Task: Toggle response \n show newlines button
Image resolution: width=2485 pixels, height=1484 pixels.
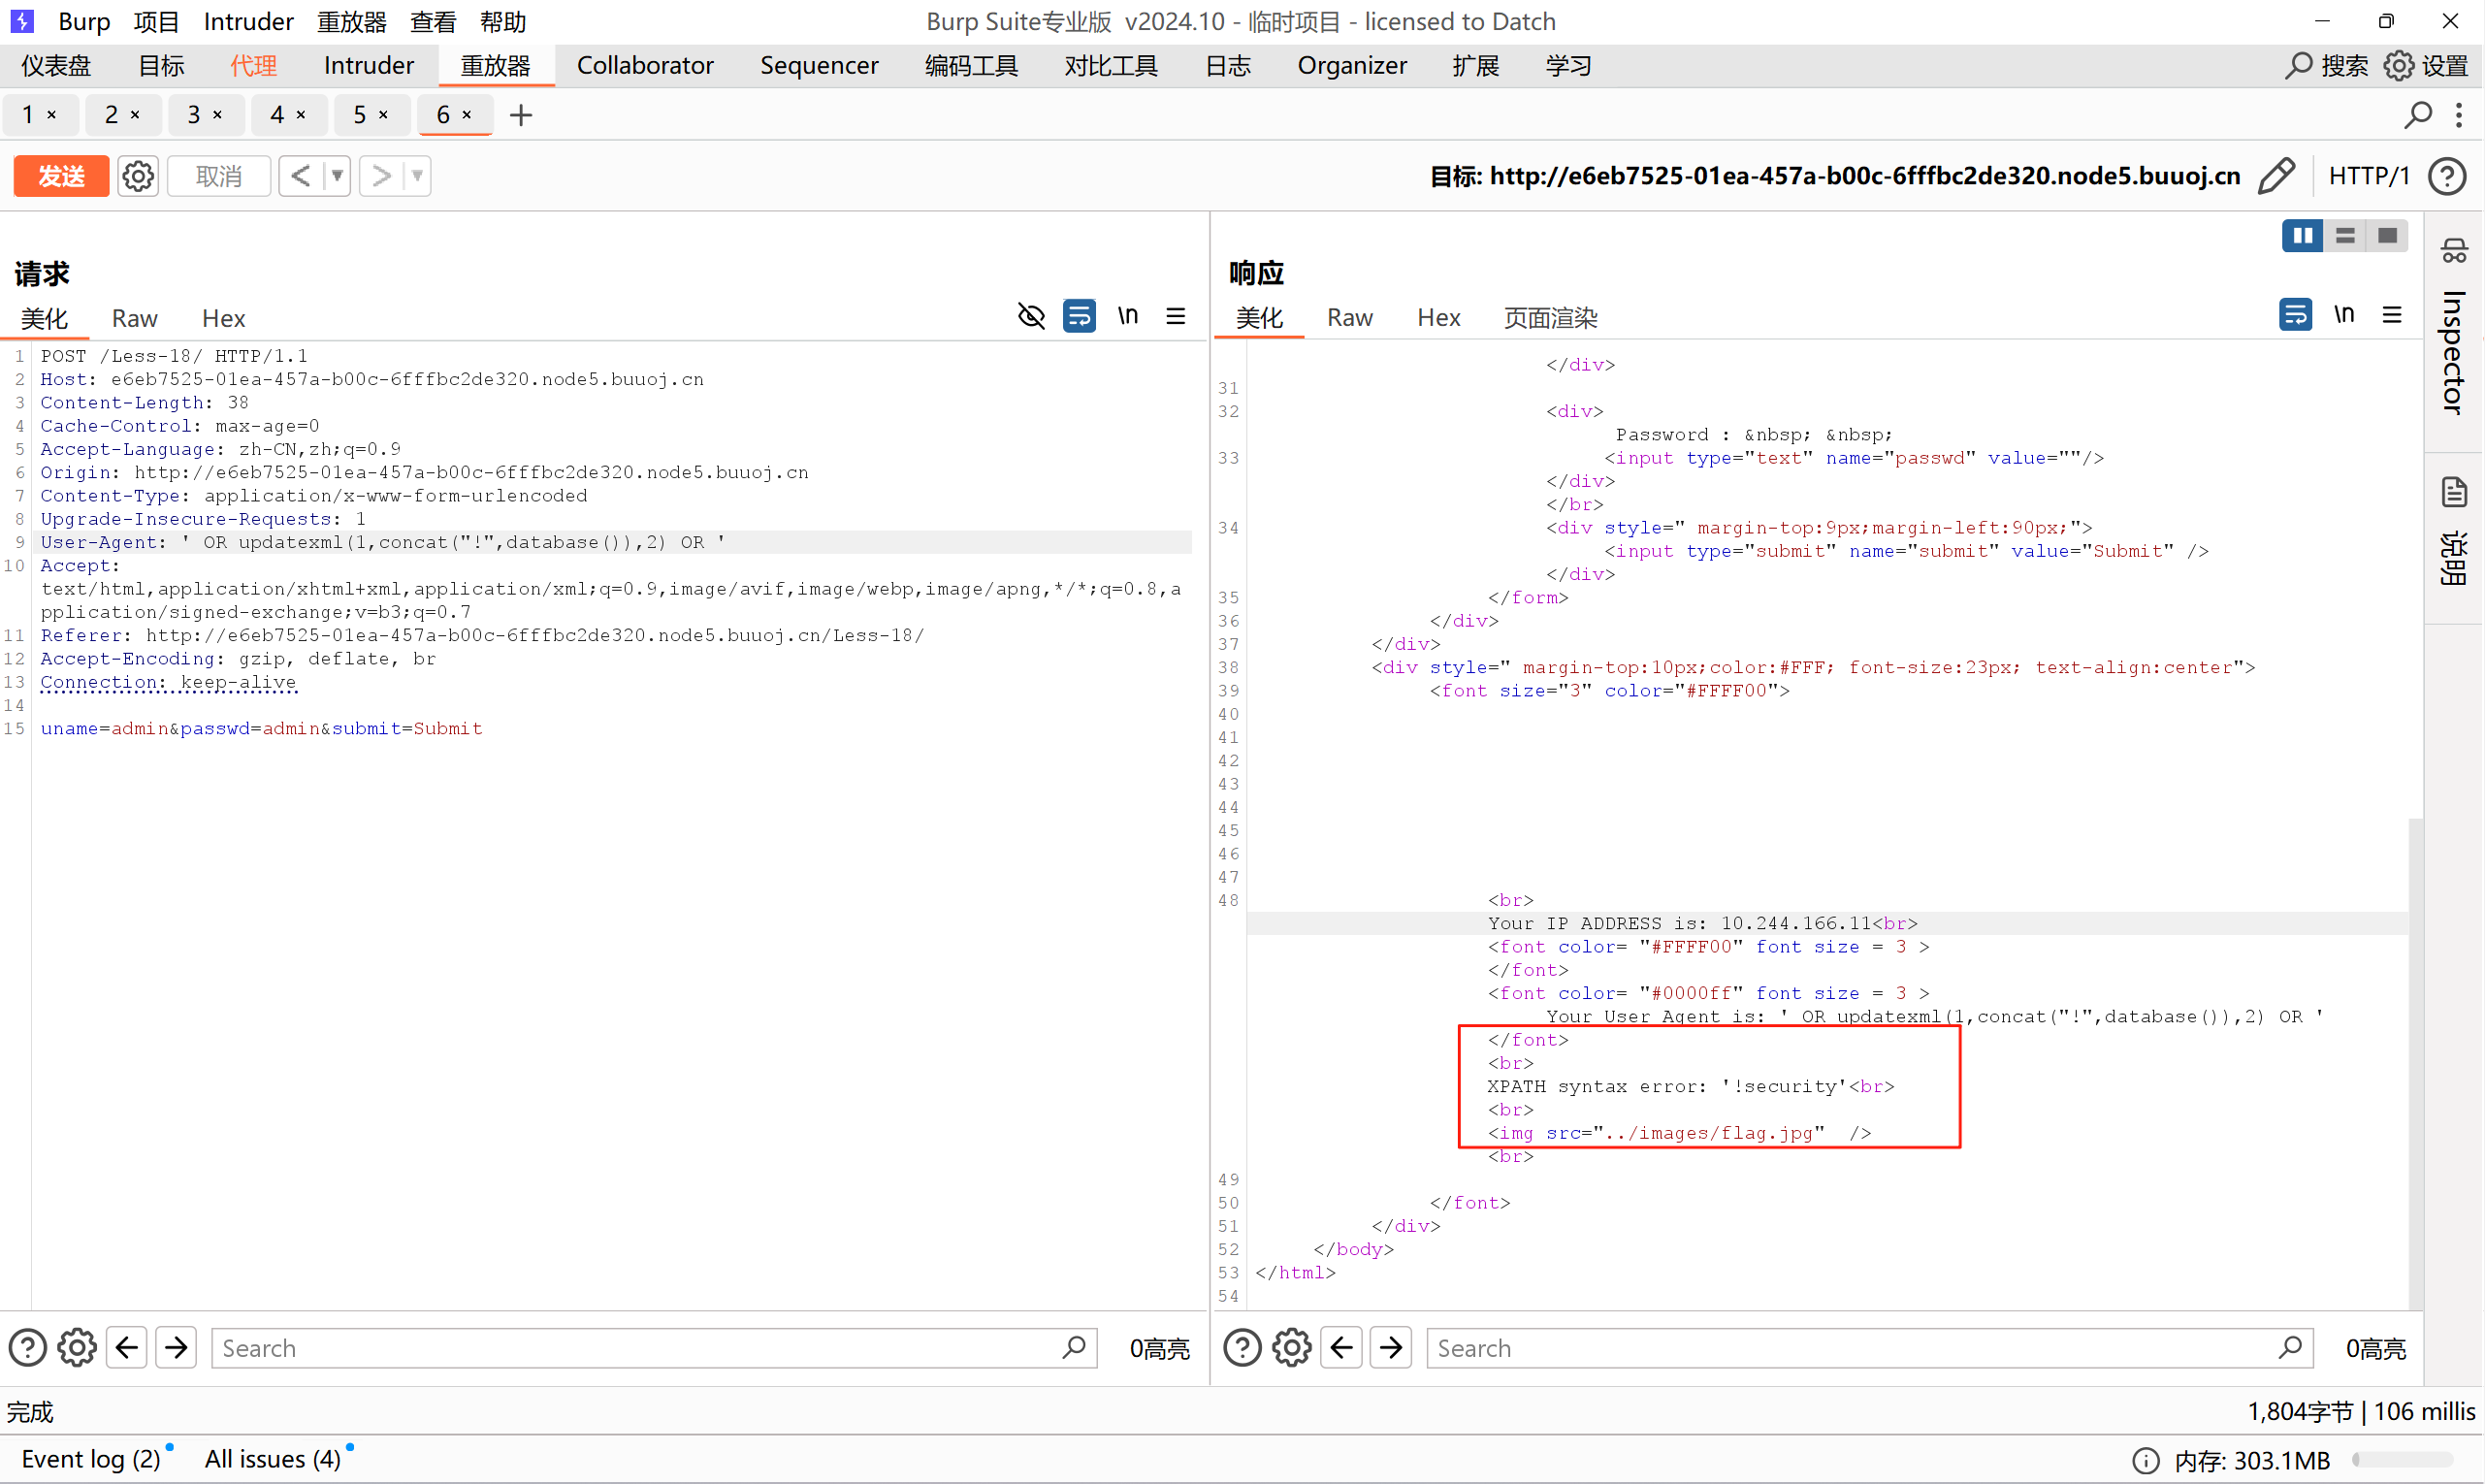Action: (2343, 315)
